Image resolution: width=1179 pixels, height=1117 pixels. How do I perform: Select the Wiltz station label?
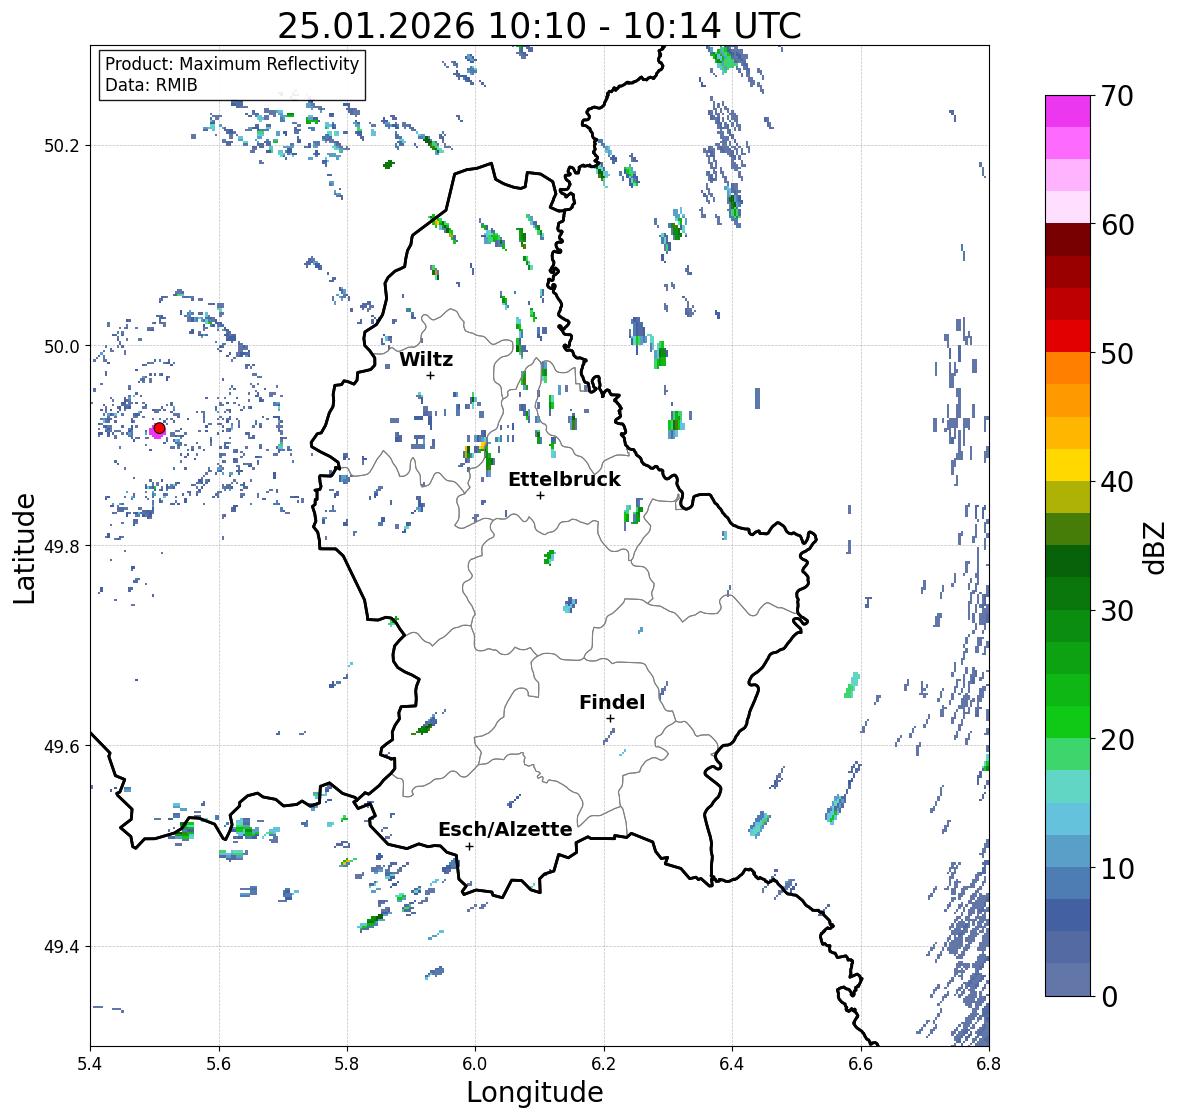point(426,359)
